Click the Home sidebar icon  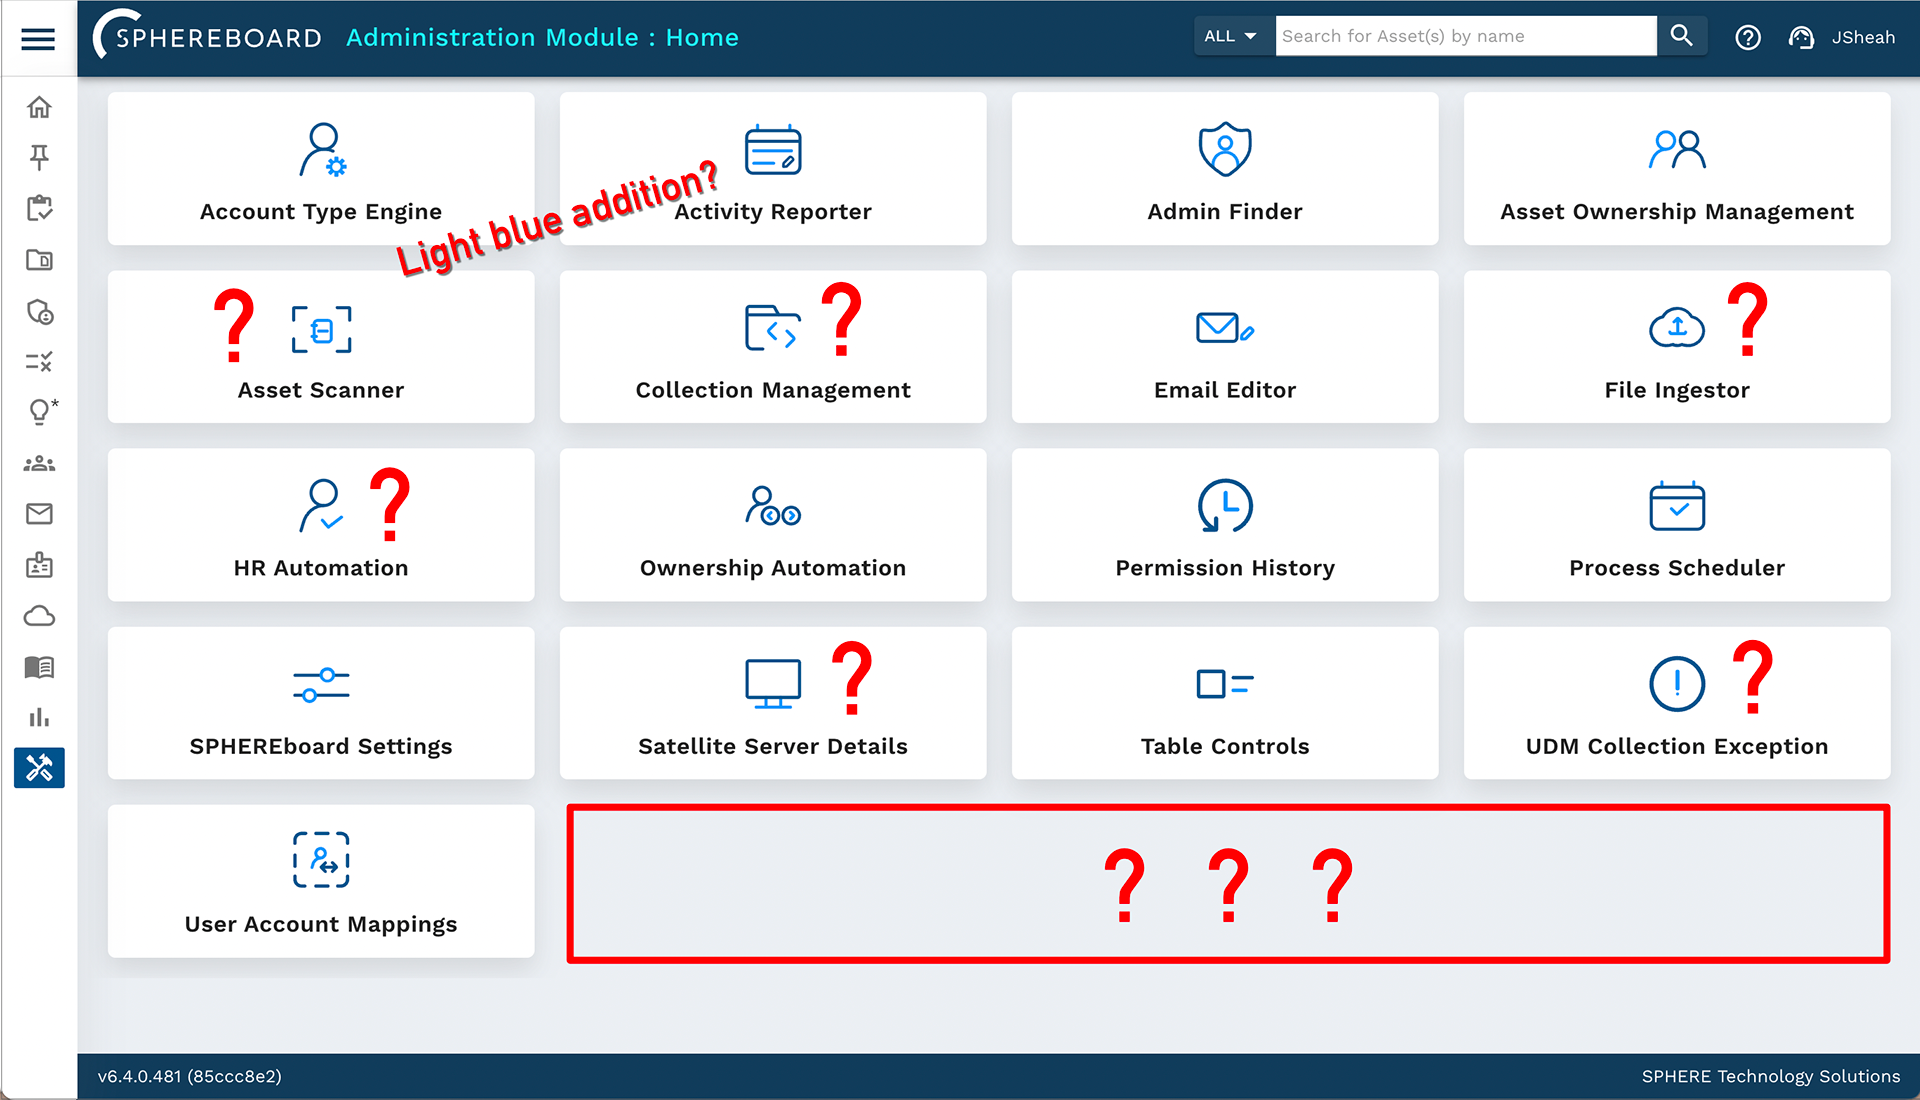(x=39, y=107)
